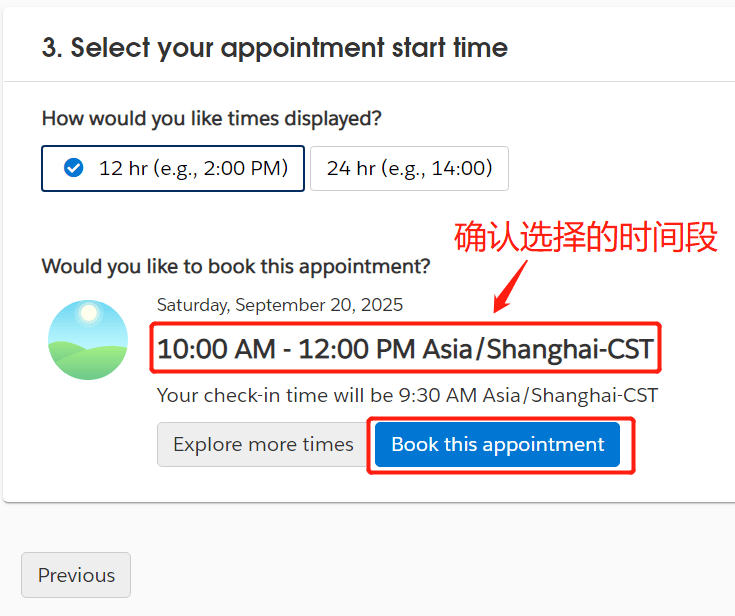Click Asia/Shanghai-CST in the bold time slot
This screenshot has width=735, height=616.
tap(537, 349)
